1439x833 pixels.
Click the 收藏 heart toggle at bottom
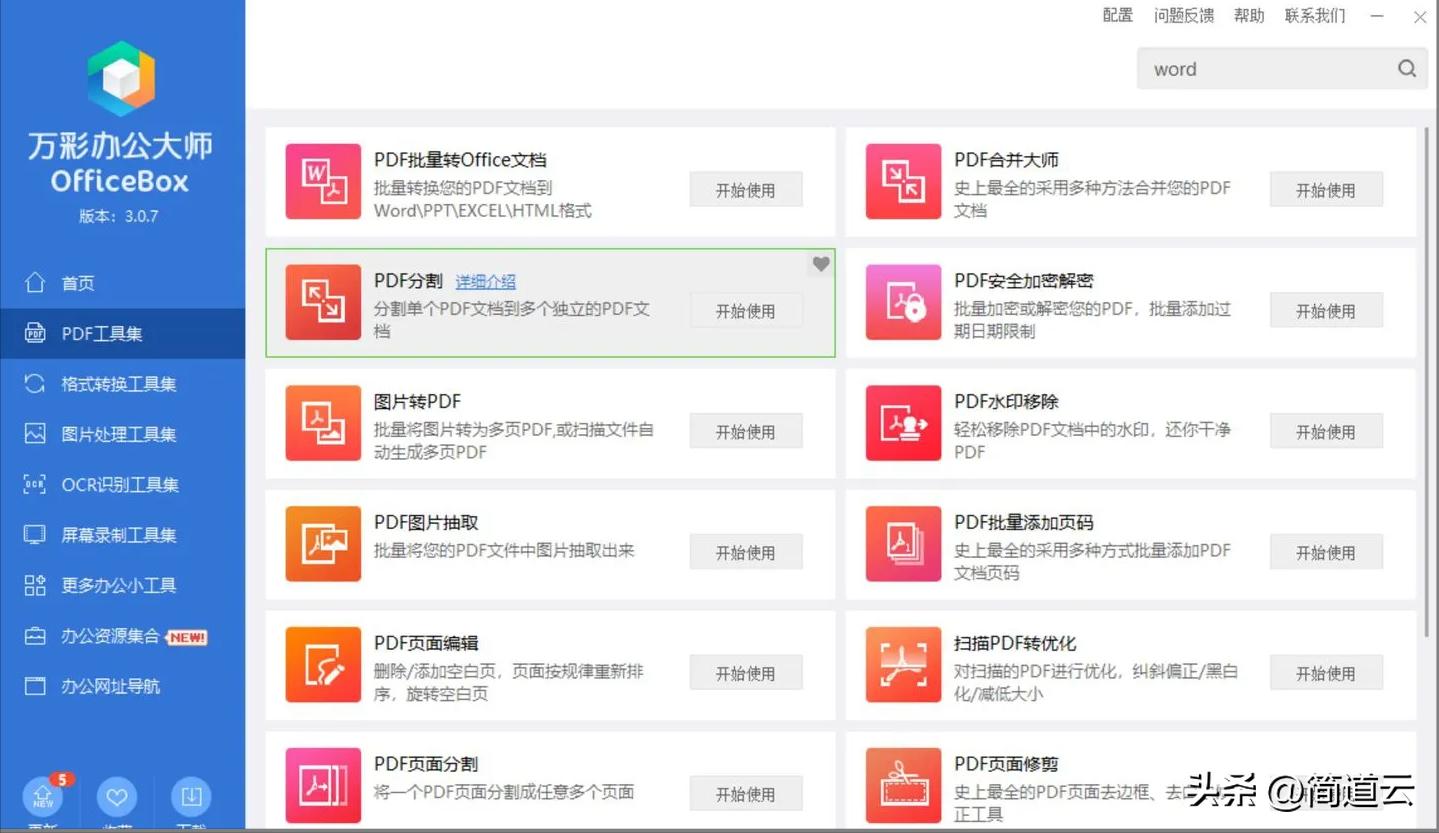tap(117, 798)
